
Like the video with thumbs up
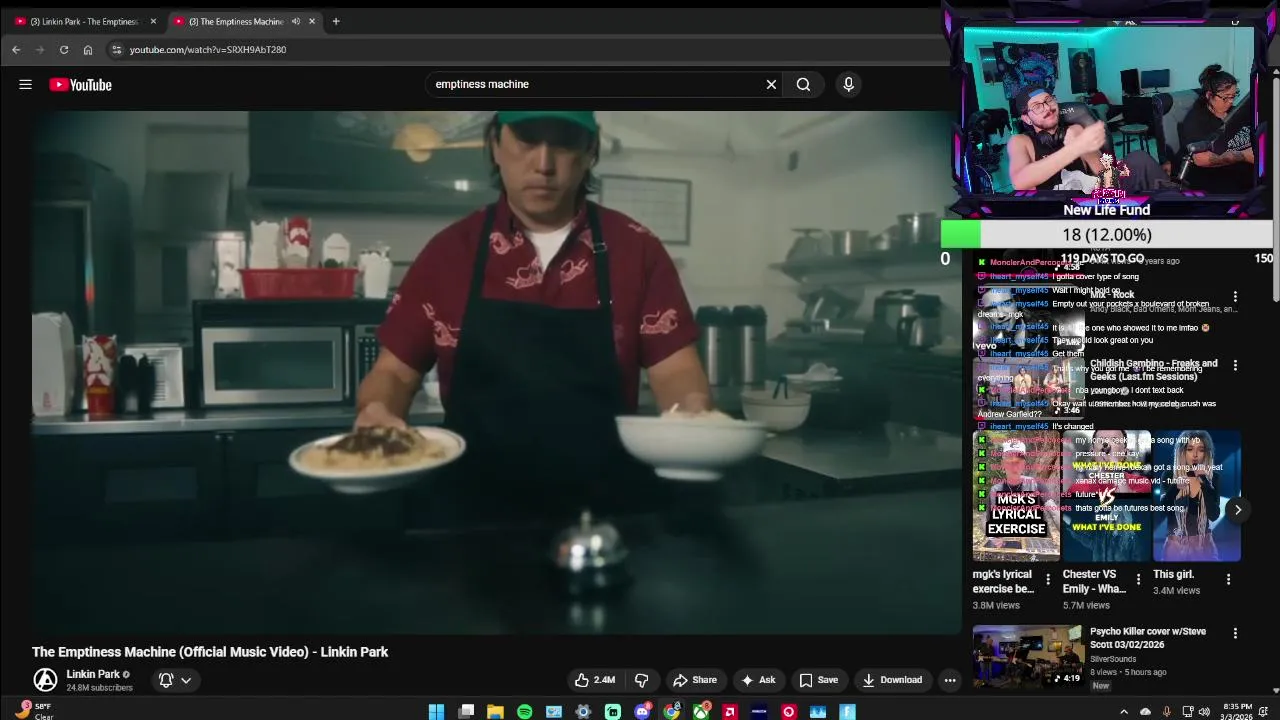click(x=595, y=680)
